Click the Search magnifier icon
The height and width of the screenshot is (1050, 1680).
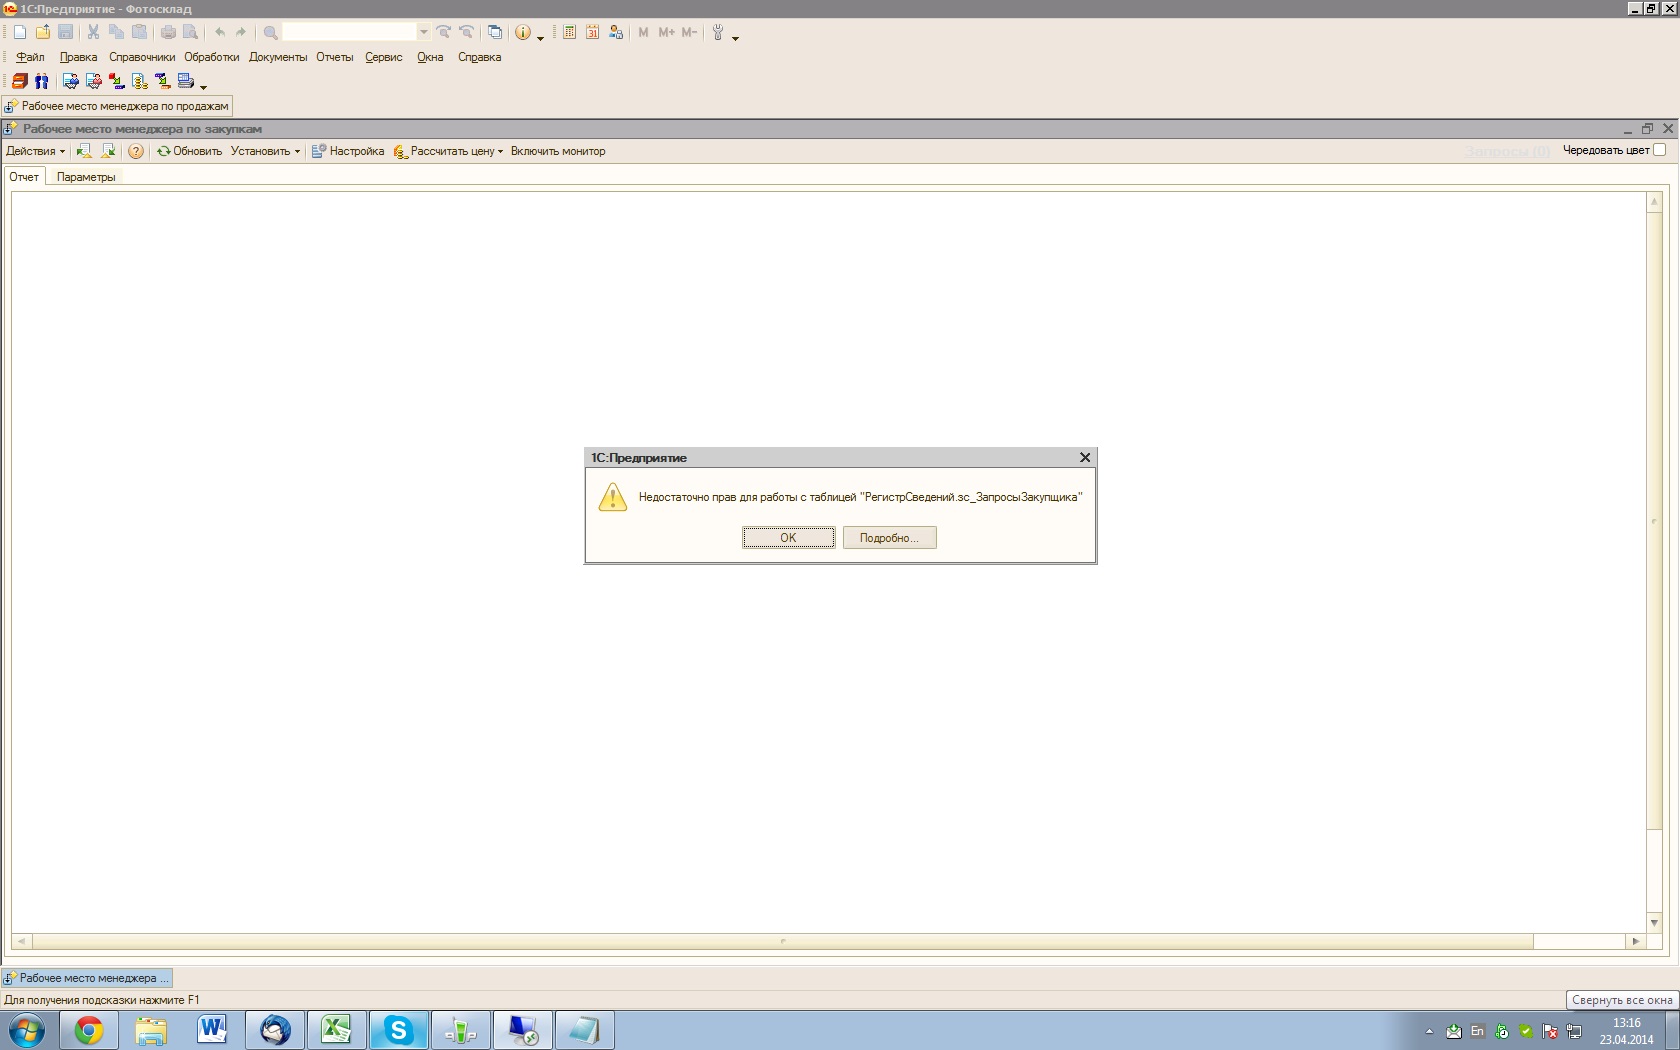pyautogui.click(x=270, y=33)
